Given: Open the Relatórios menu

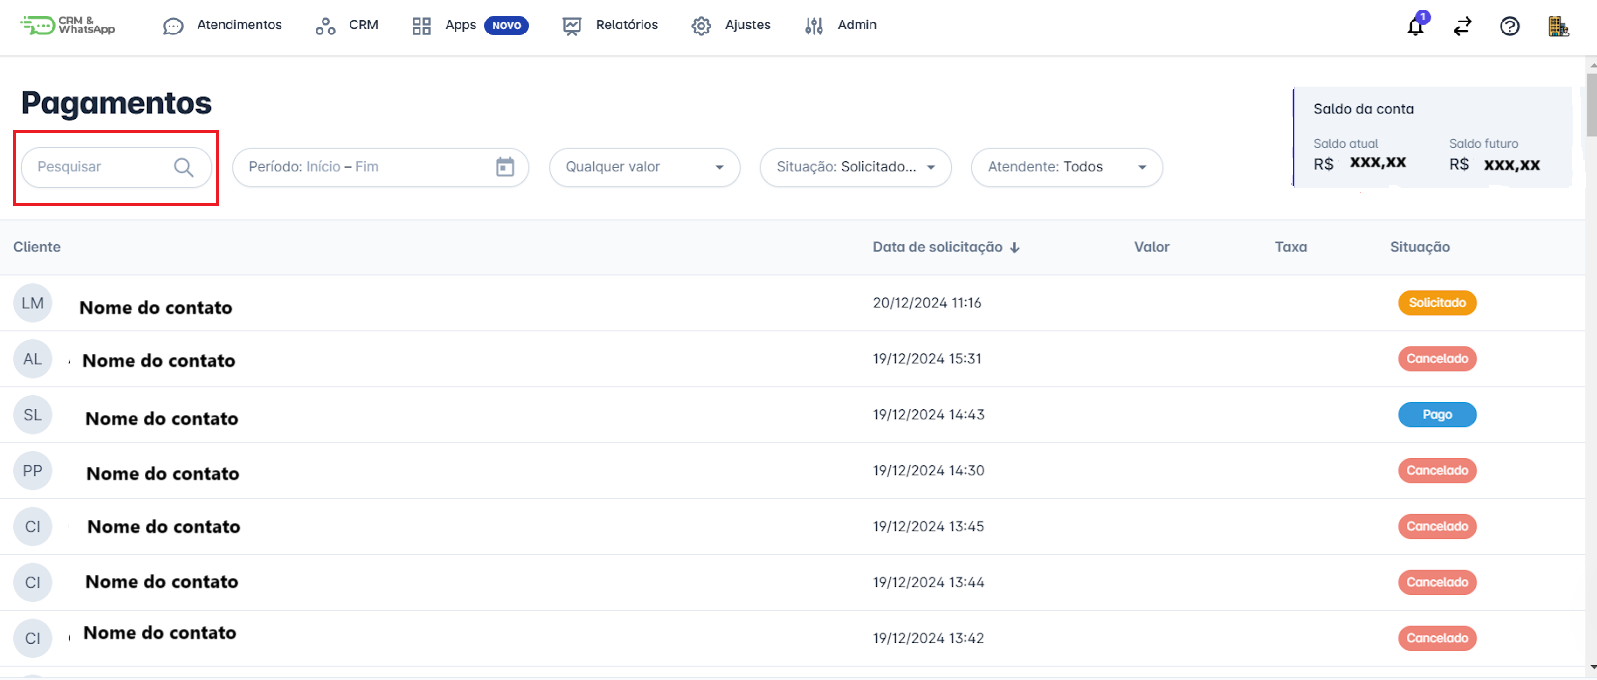Looking at the screenshot, I should pyautogui.click(x=610, y=25).
